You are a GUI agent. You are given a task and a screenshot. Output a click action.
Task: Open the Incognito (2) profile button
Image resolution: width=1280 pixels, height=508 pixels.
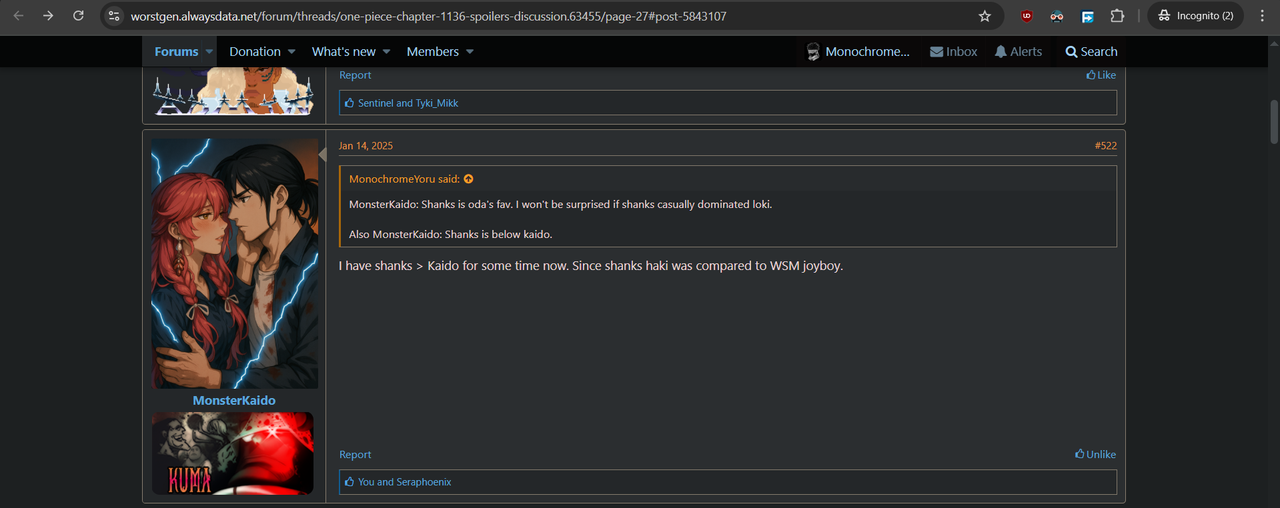point(1196,16)
